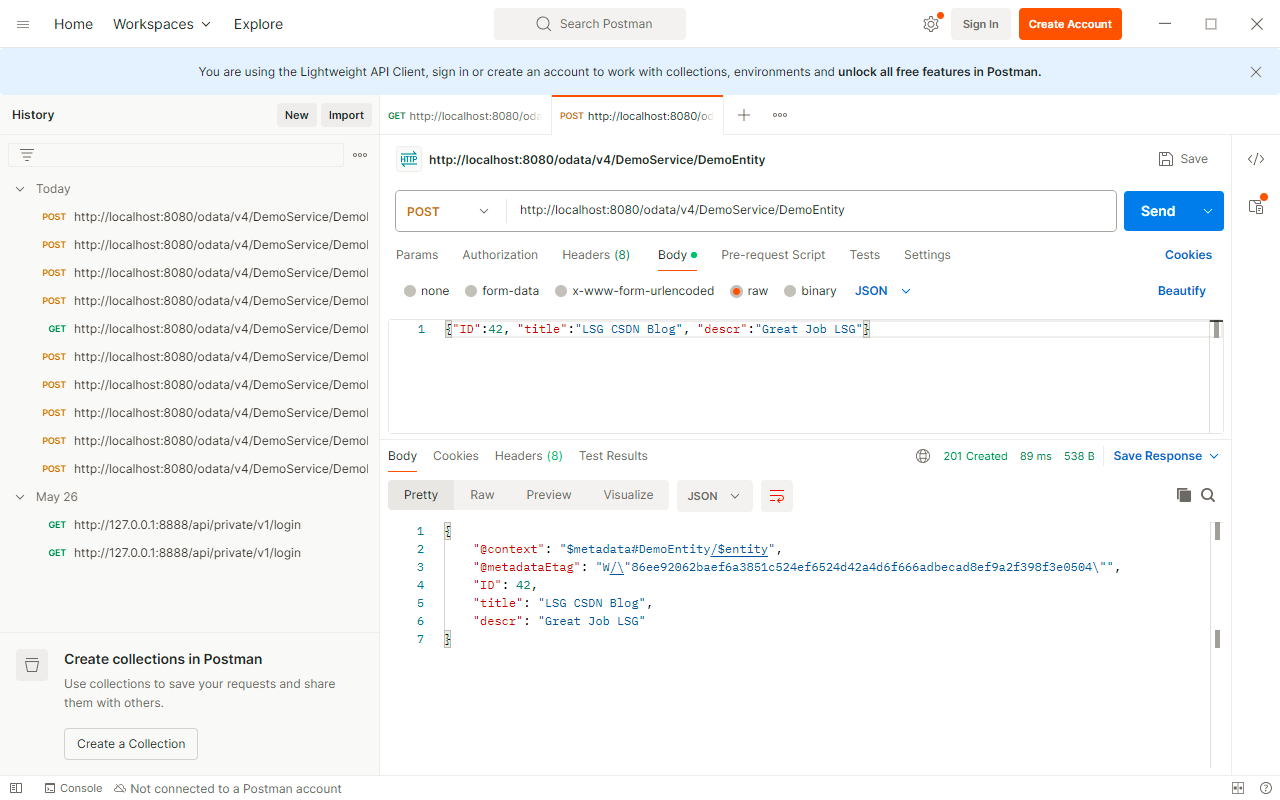Switch response to Visualize view
Image resolution: width=1280 pixels, height=800 pixels.
pos(628,495)
